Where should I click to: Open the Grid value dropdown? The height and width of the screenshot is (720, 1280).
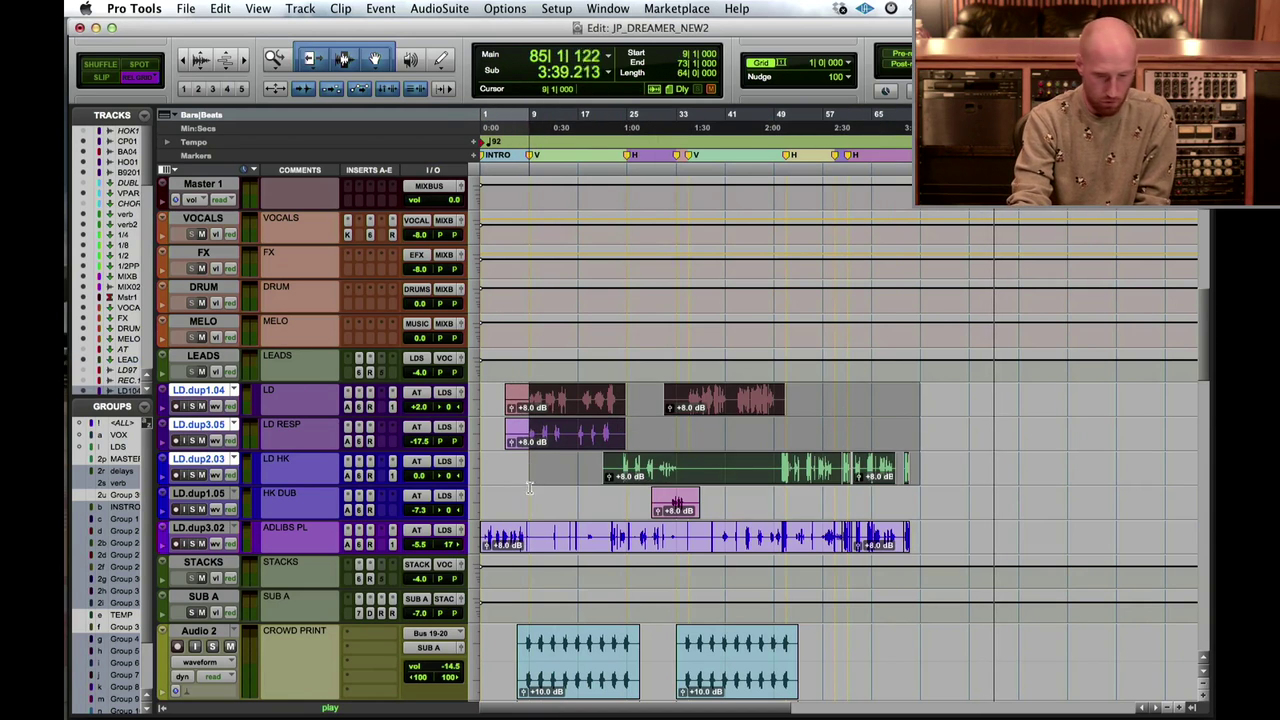click(x=847, y=63)
